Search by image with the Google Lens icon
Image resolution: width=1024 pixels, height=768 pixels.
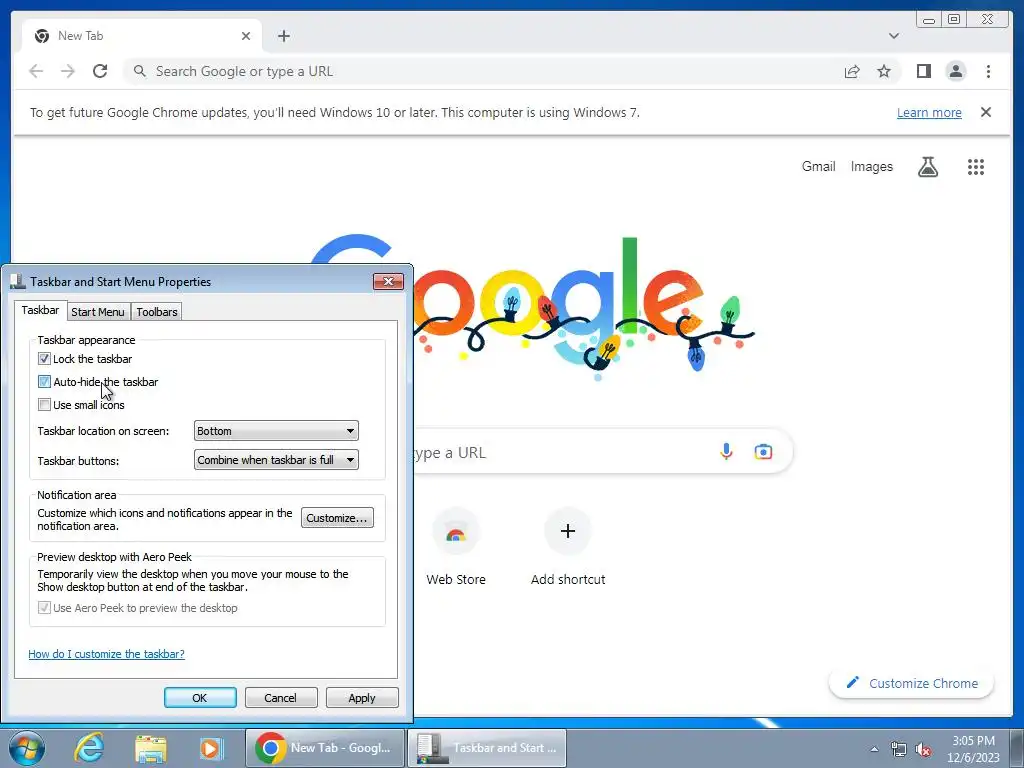tap(763, 451)
